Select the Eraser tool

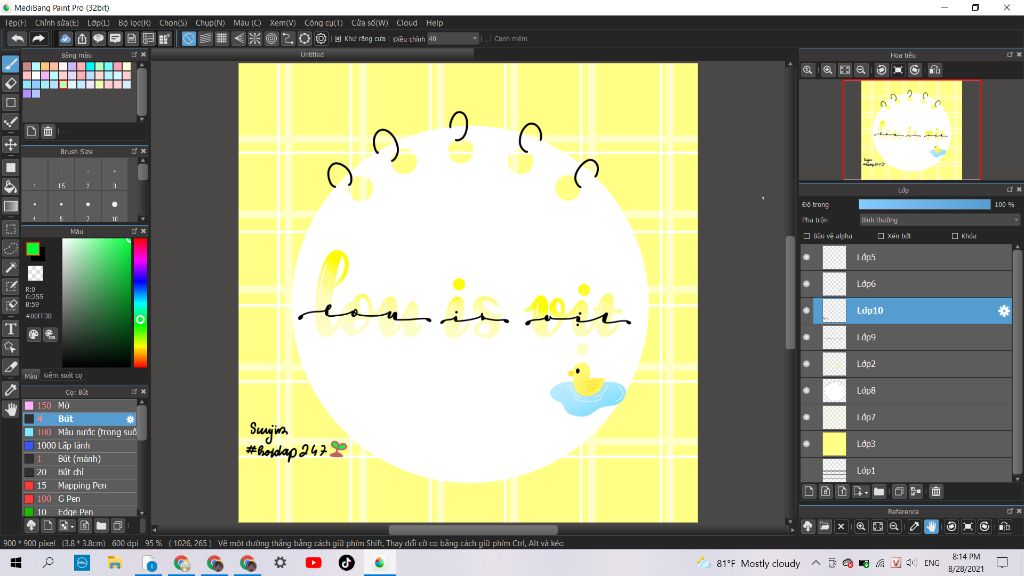(10, 84)
